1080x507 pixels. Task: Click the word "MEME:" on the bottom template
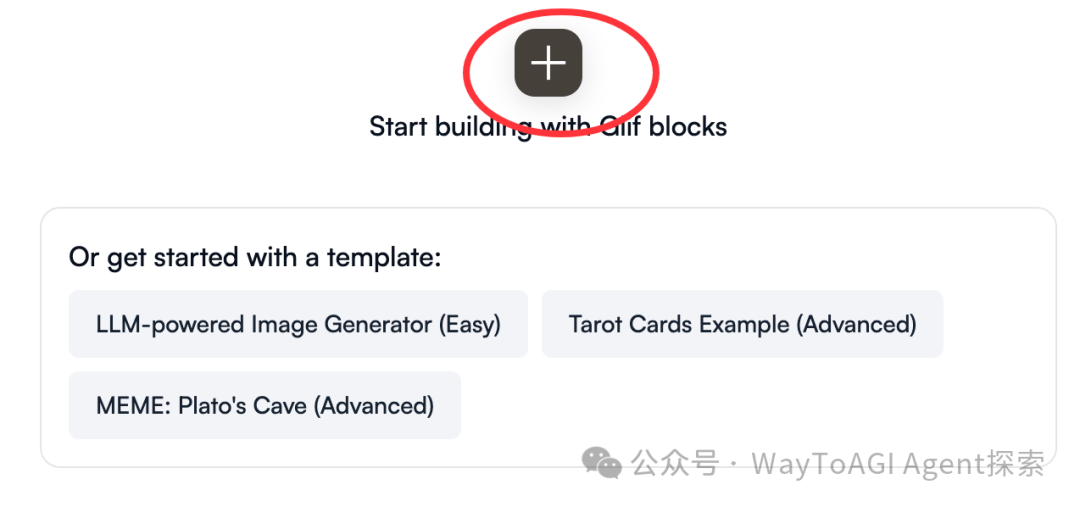tap(134, 405)
